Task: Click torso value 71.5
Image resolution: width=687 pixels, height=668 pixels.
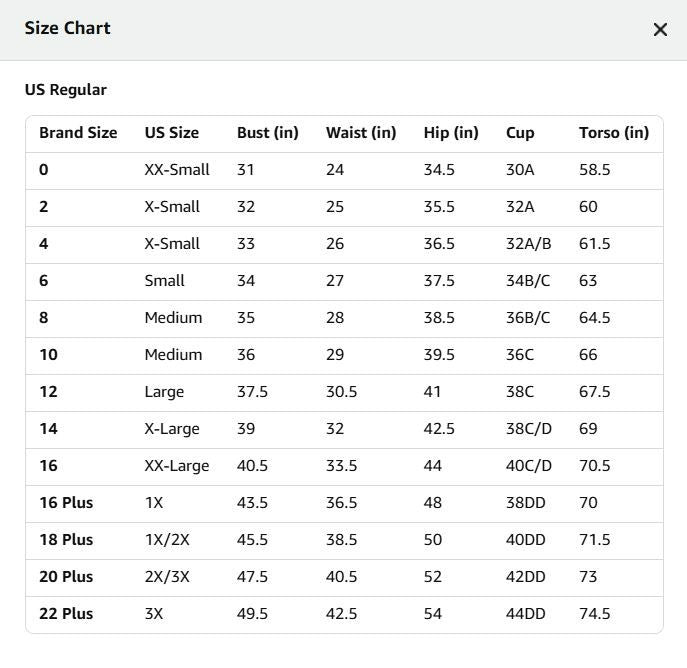Action: click(595, 540)
